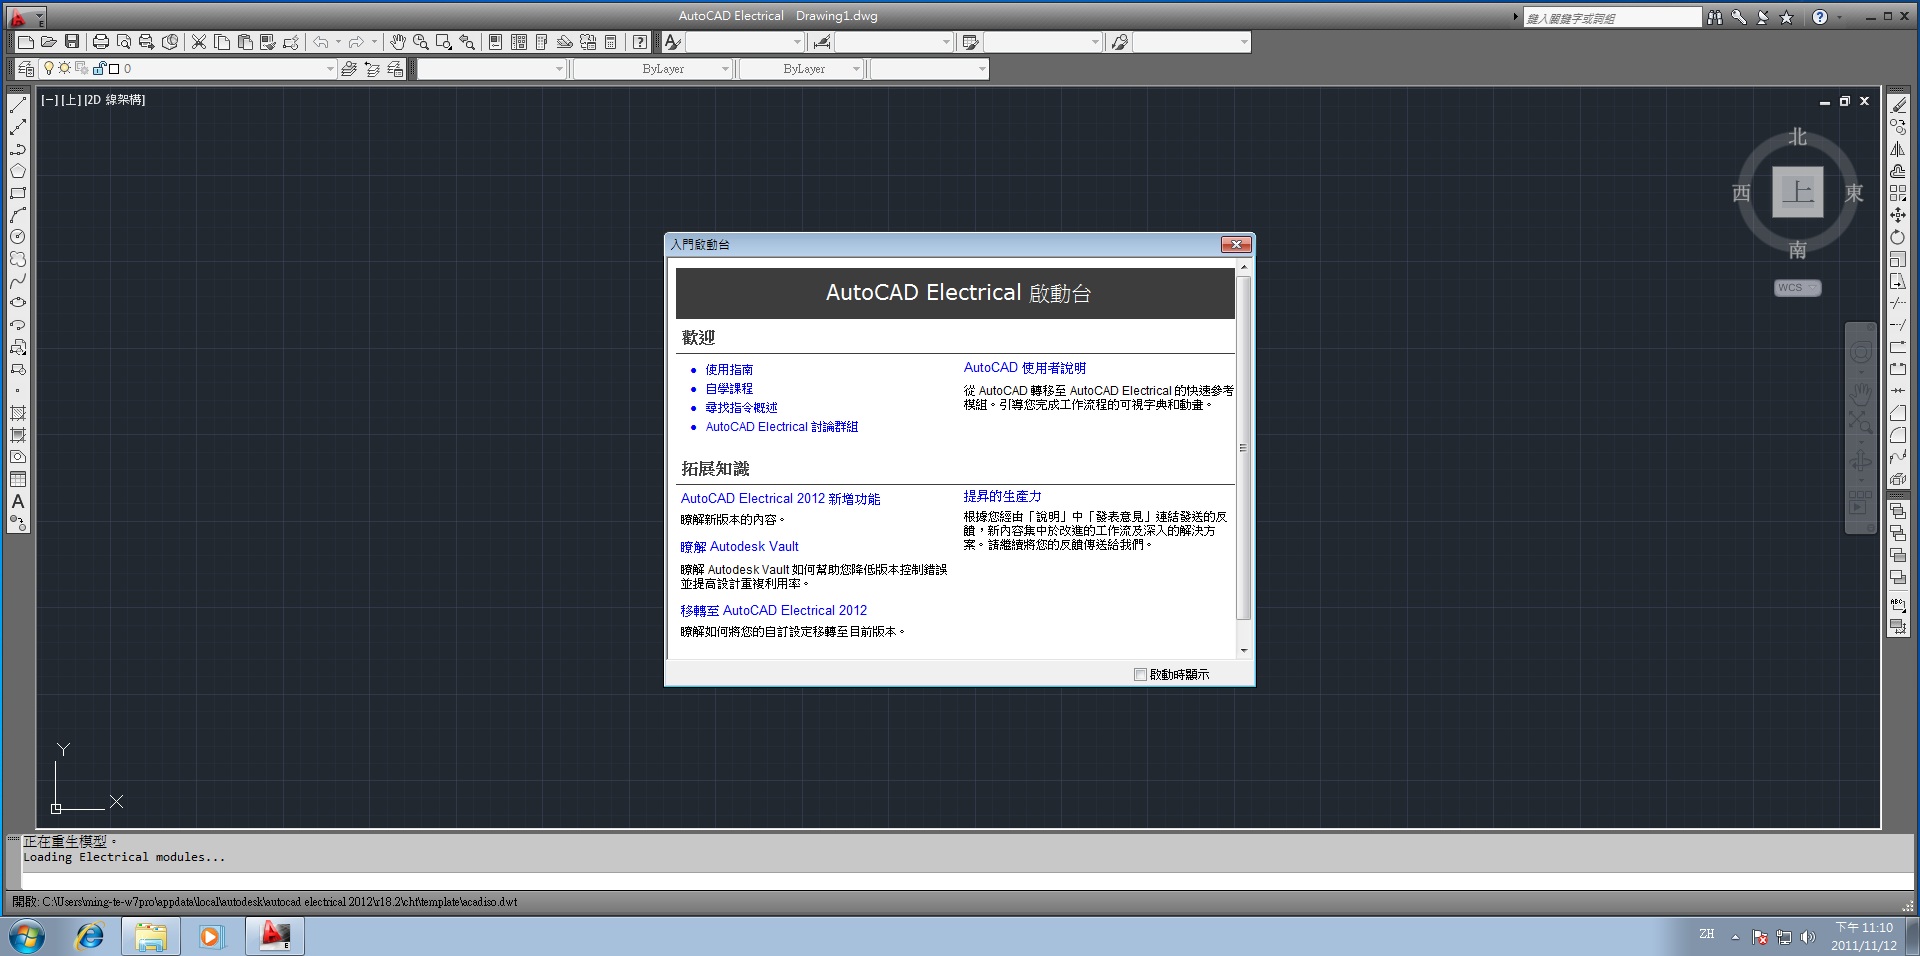
Task: Open the 使用指南 link
Action: [729, 370]
